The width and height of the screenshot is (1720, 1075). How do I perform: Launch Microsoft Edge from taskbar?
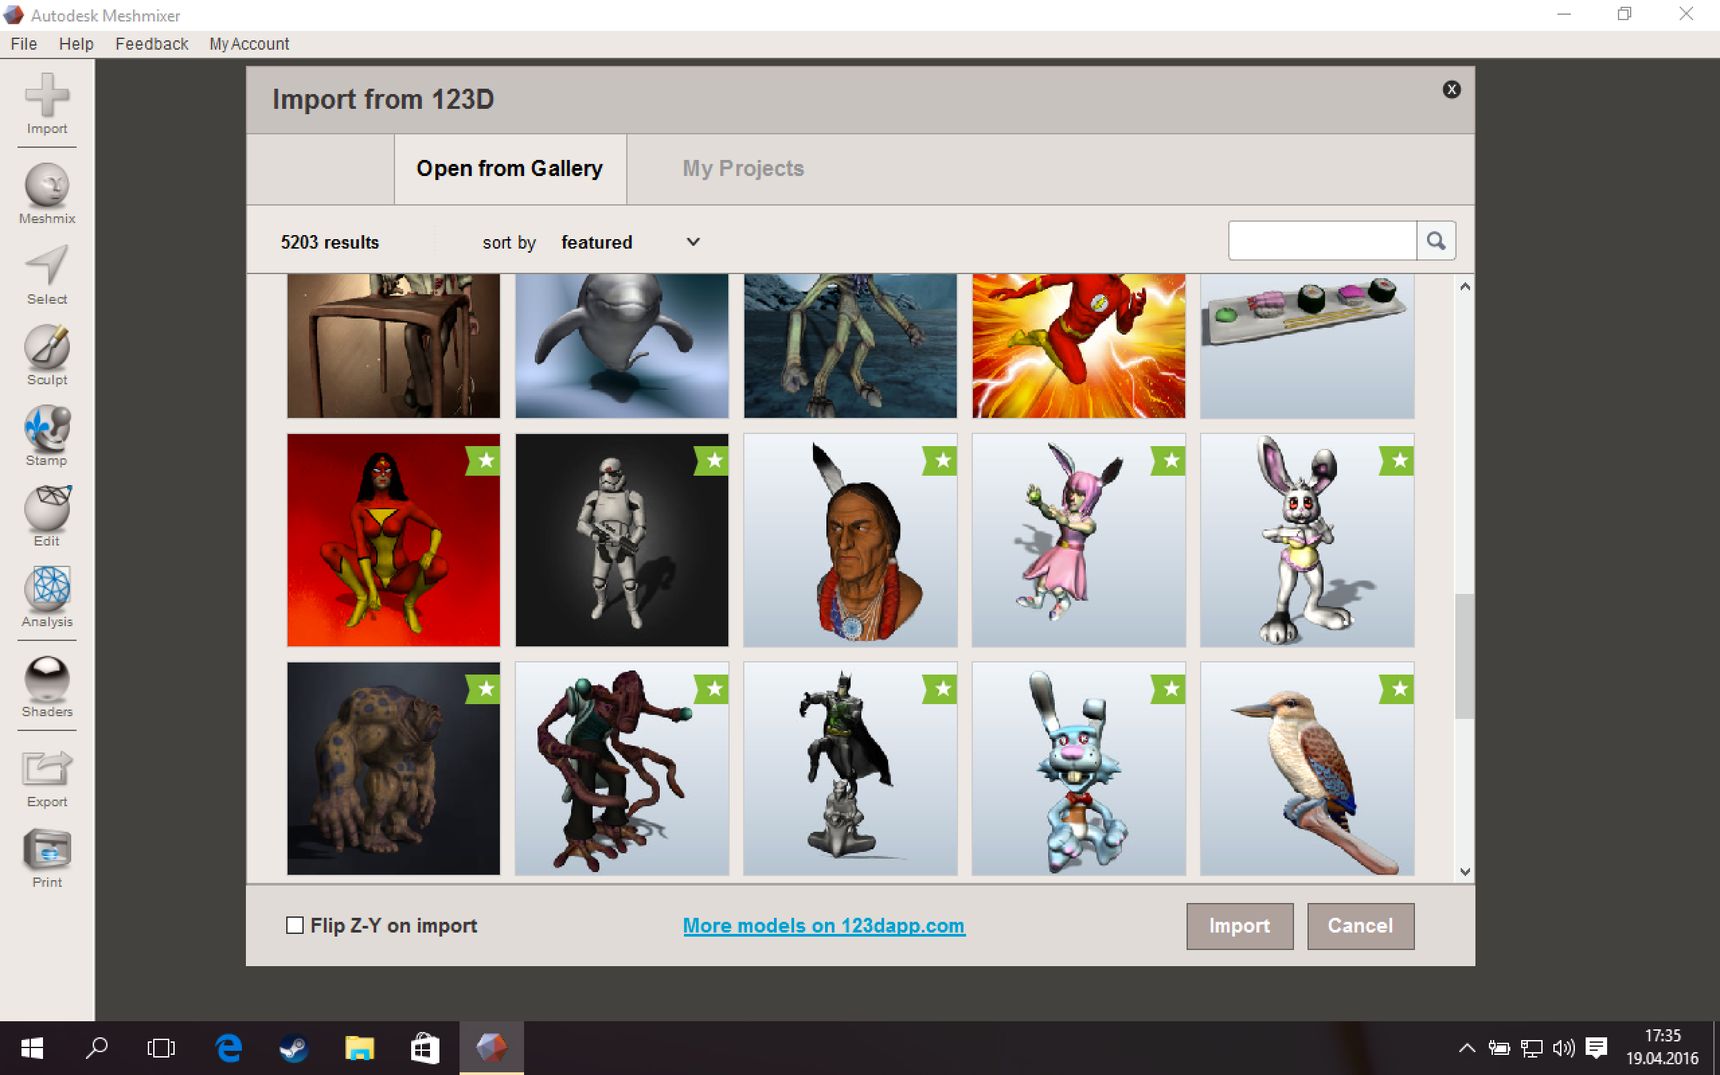coord(228,1048)
